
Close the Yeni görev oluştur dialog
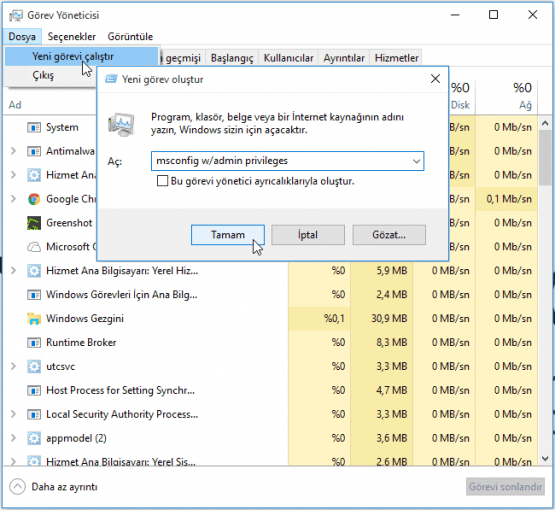[x=435, y=79]
